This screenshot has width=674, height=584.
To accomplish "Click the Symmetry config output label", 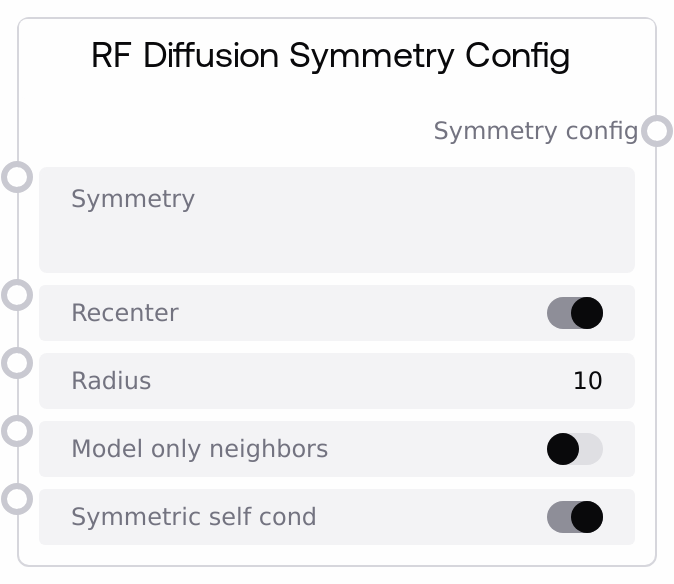I will (x=535, y=131).
